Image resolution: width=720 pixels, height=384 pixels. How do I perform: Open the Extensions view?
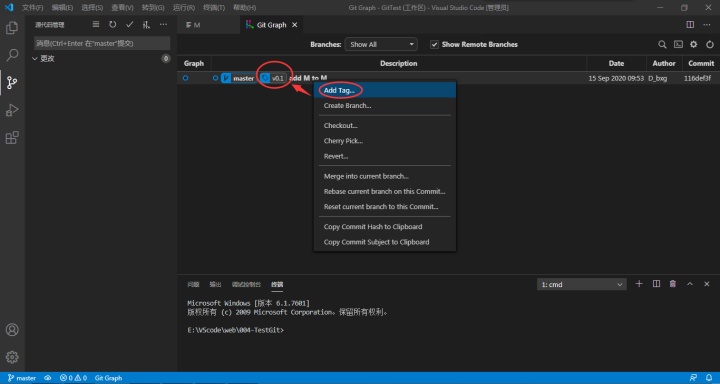click(12, 138)
